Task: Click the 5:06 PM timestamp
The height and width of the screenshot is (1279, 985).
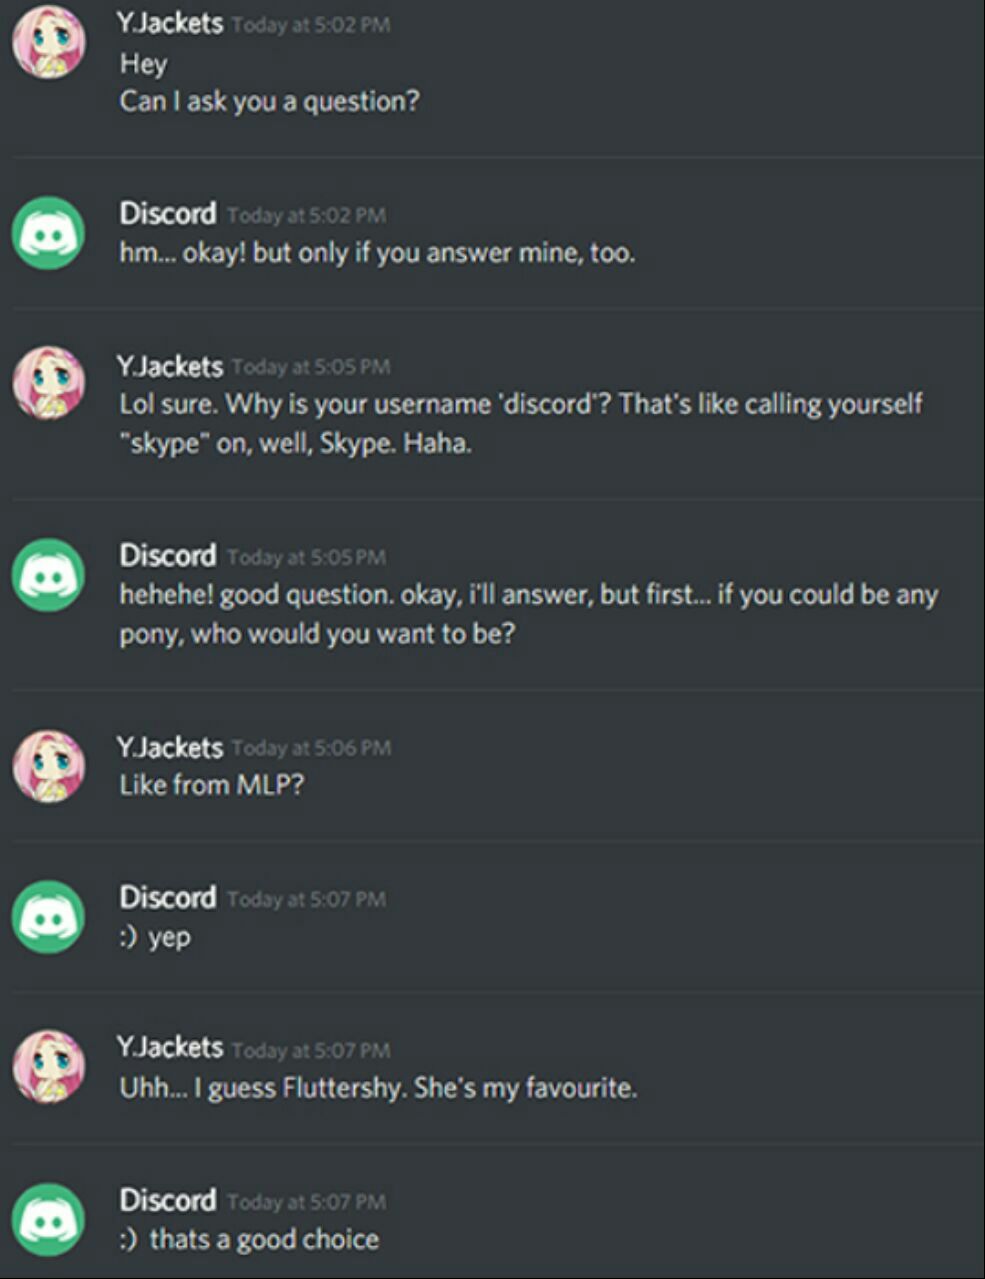Action: click(311, 748)
